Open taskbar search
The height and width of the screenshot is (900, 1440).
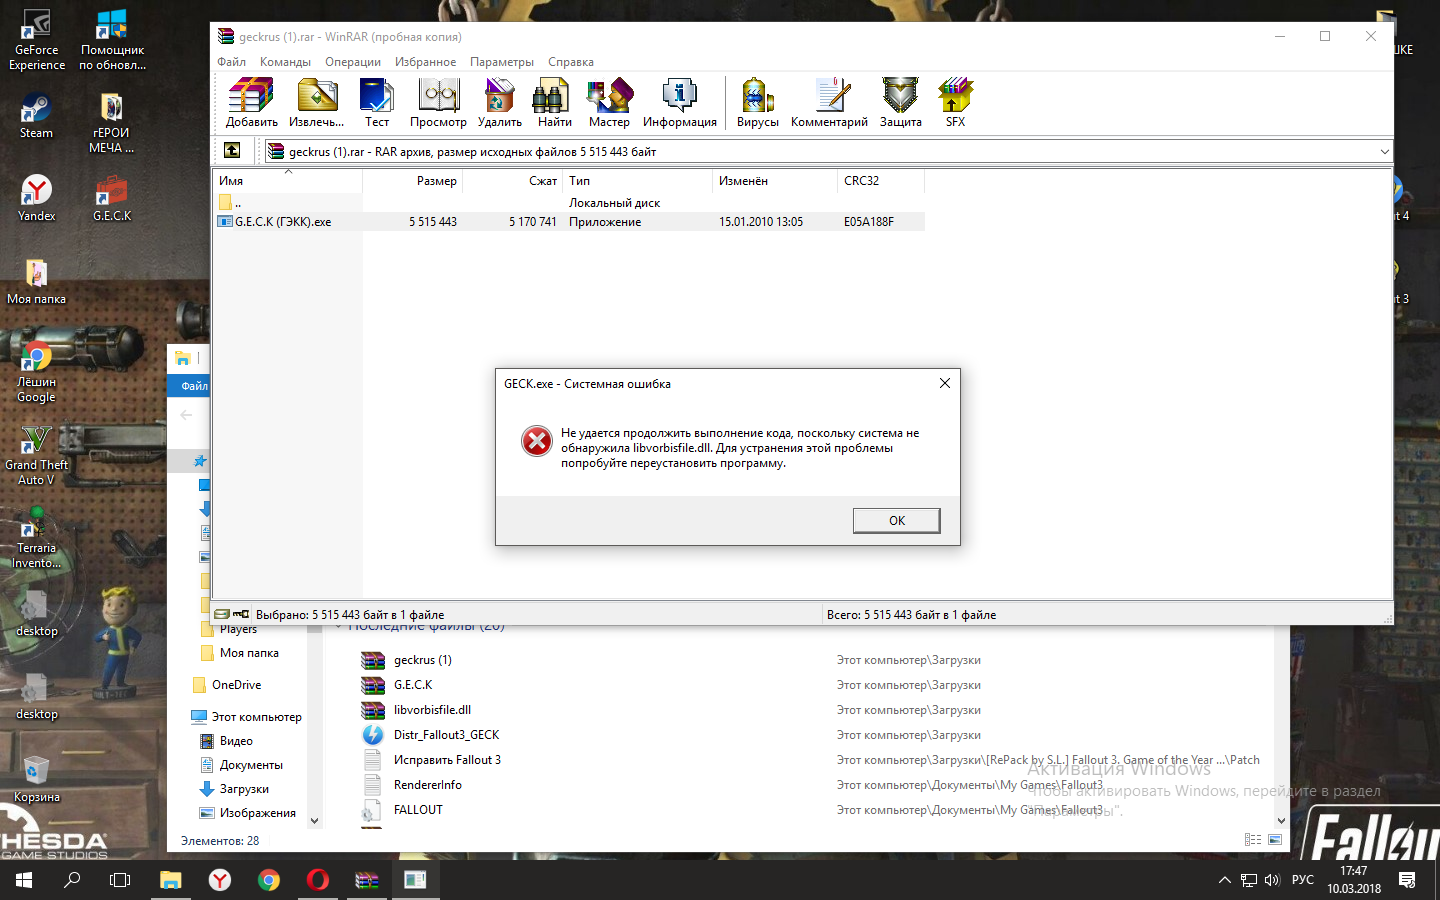tap(72, 880)
